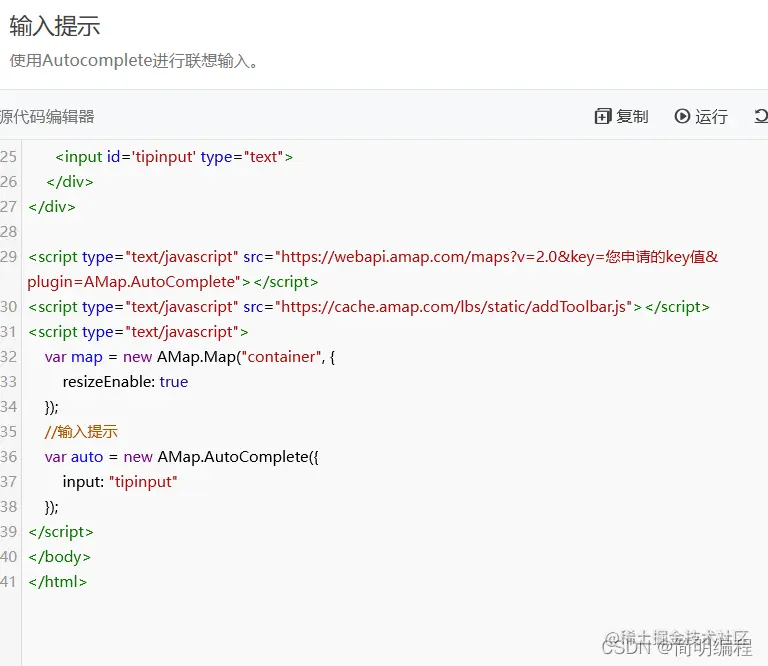The width and height of the screenshot is (768, 666).
Task: Click the closing </html> tag
Action: click(x=58, y=582)
